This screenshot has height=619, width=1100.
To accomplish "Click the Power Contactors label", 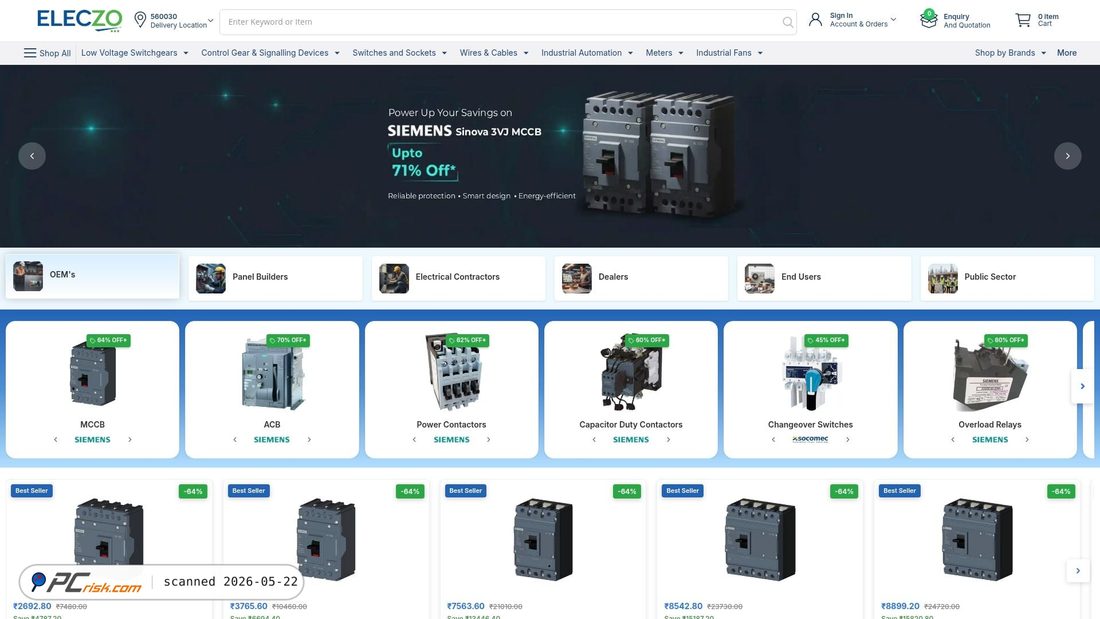I will tap(451, 425).
